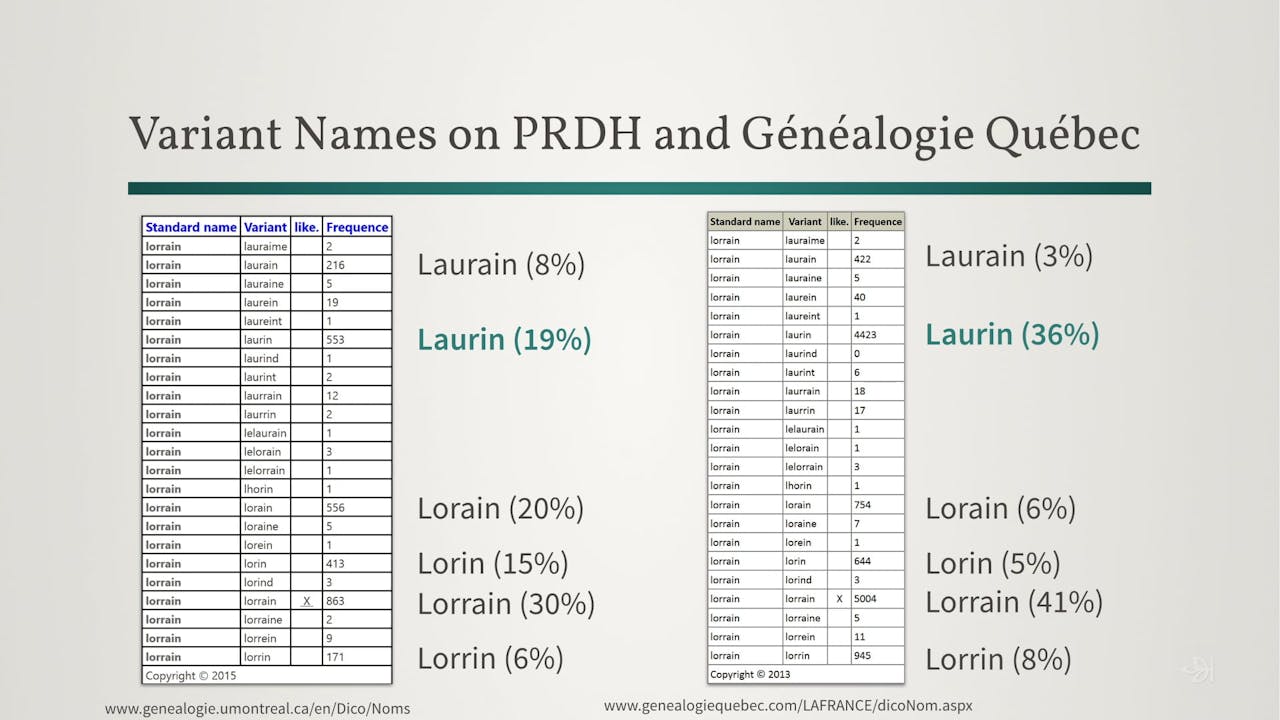The height and width of the screenshot is (720, 1280).
Task: Click the 'Variant' column header of right table
Action: (803, 221)
